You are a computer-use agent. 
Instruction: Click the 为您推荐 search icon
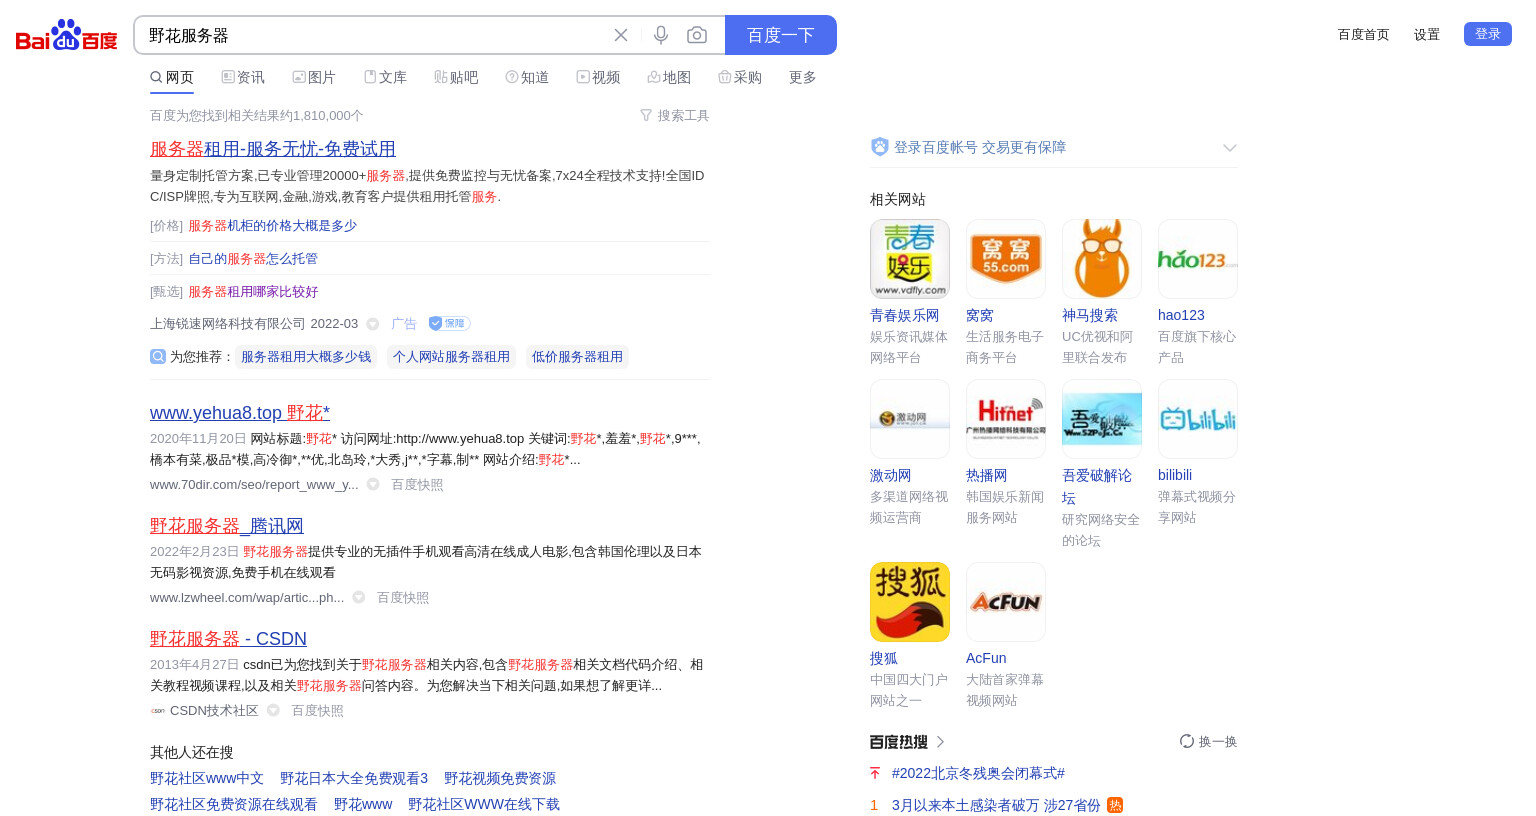[158, 356]
